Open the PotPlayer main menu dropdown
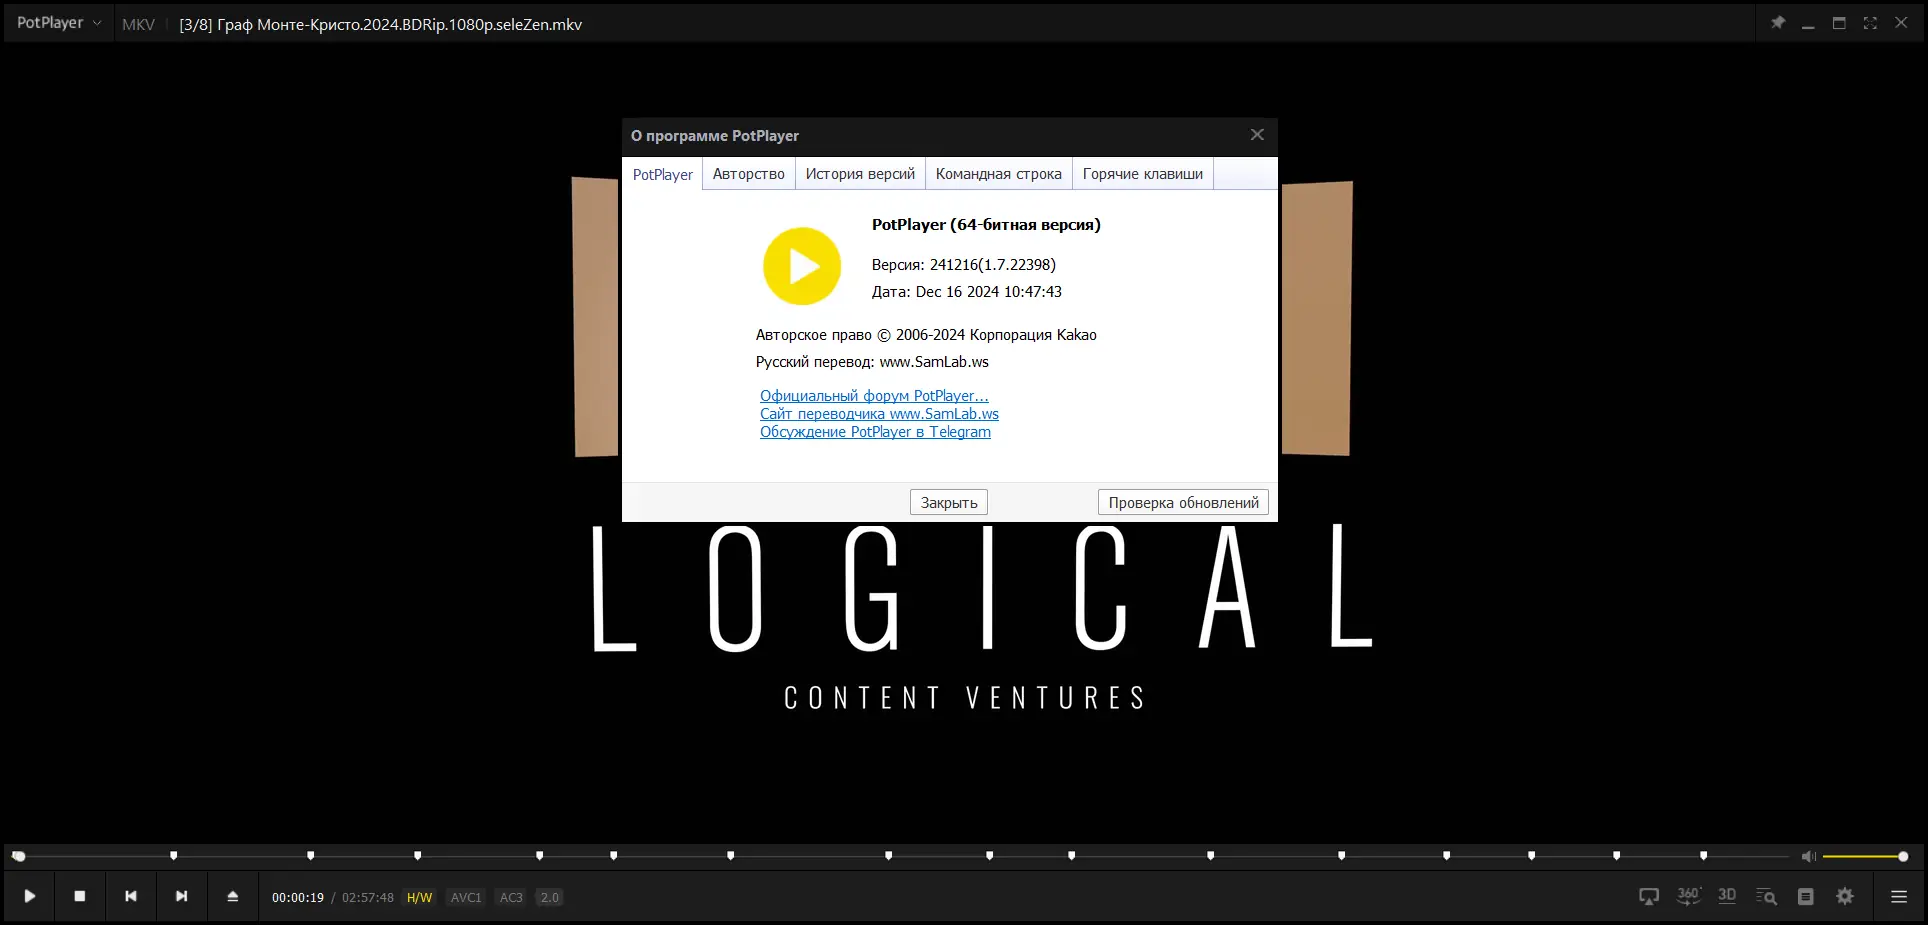The width and height of the screenshot is (1928, 925). tap(58, 23)
